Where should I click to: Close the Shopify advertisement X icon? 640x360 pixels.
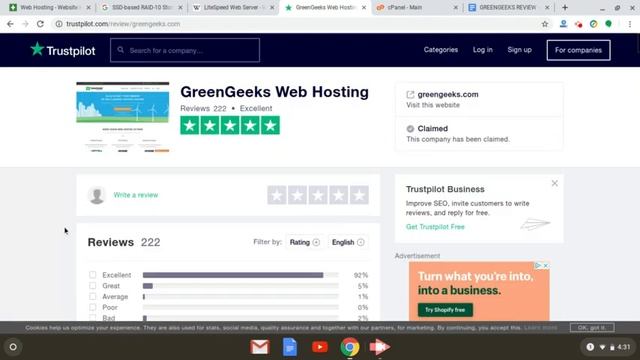pyautogui.click(x=546, y=266)
